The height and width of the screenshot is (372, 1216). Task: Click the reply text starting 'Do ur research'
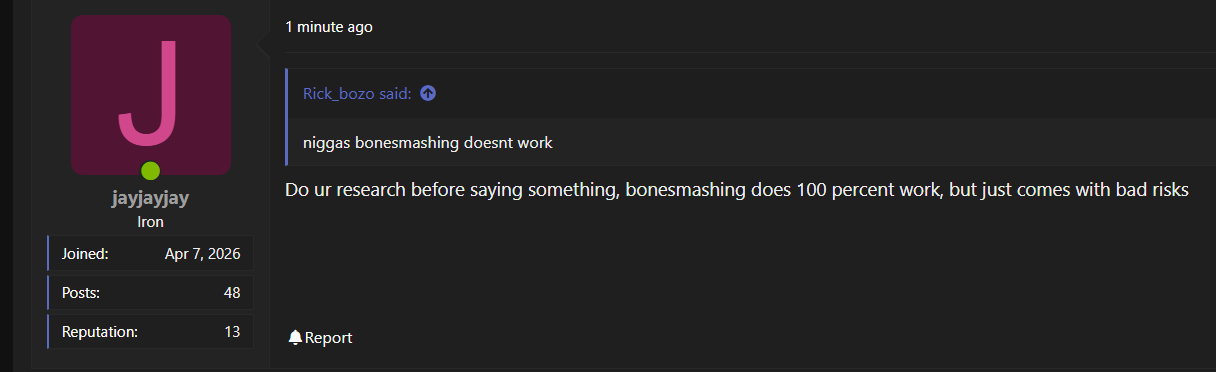[x=736, y=190]
